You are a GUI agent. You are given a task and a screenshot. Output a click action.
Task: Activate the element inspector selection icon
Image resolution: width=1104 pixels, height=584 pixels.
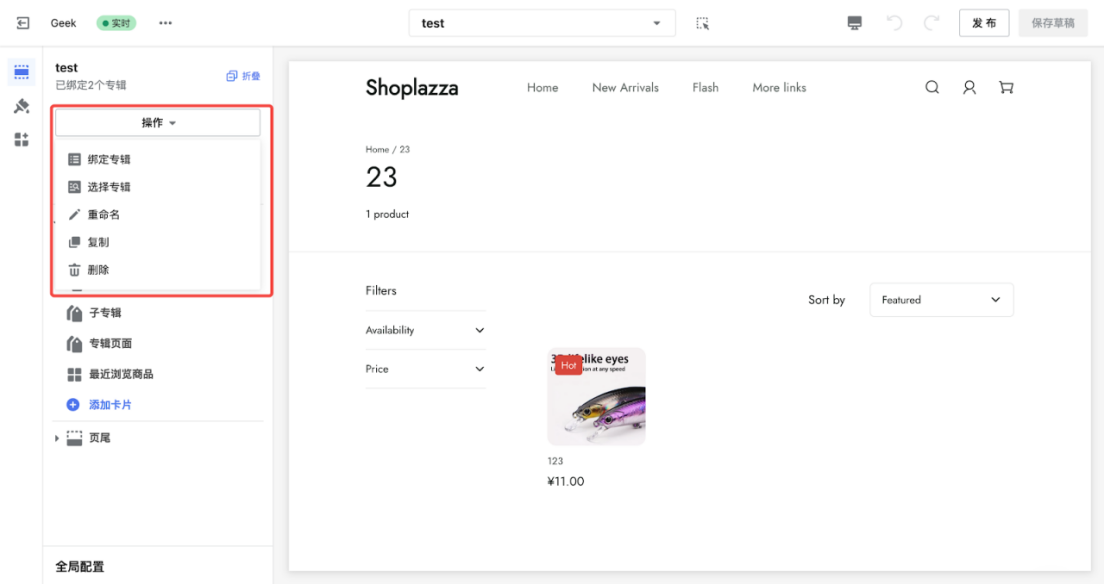pyautogui.click(x=703, y=23)
